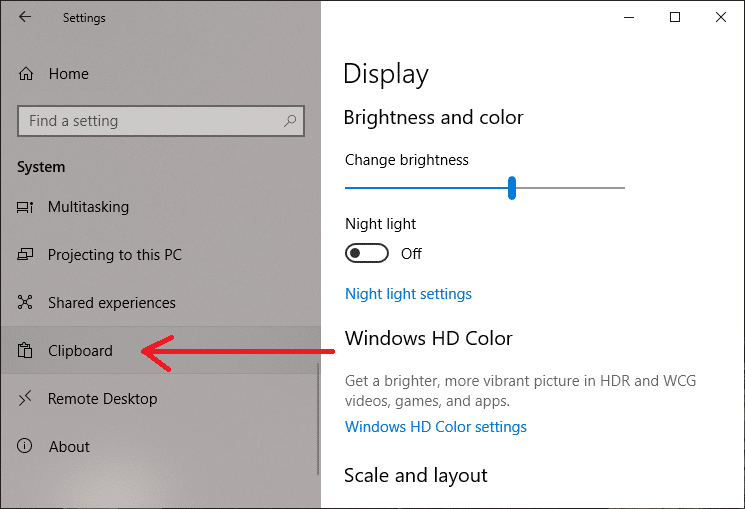Maximize the Settings window
This screenshot has height=509, width=745.
[675, 17]
